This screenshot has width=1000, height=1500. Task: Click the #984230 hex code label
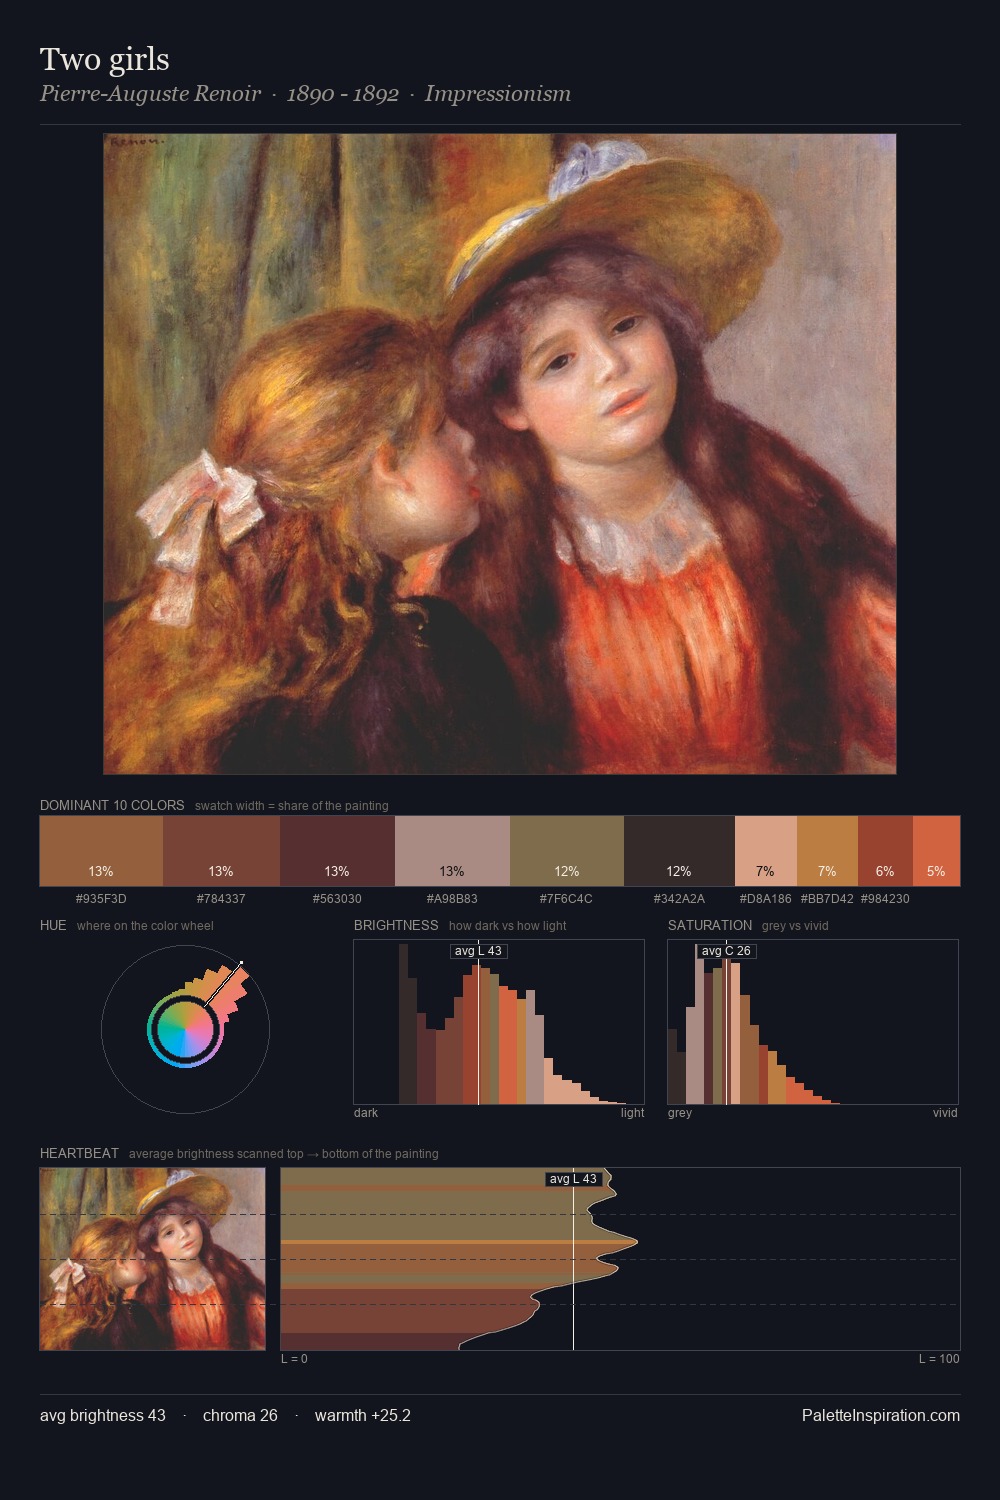885,898
